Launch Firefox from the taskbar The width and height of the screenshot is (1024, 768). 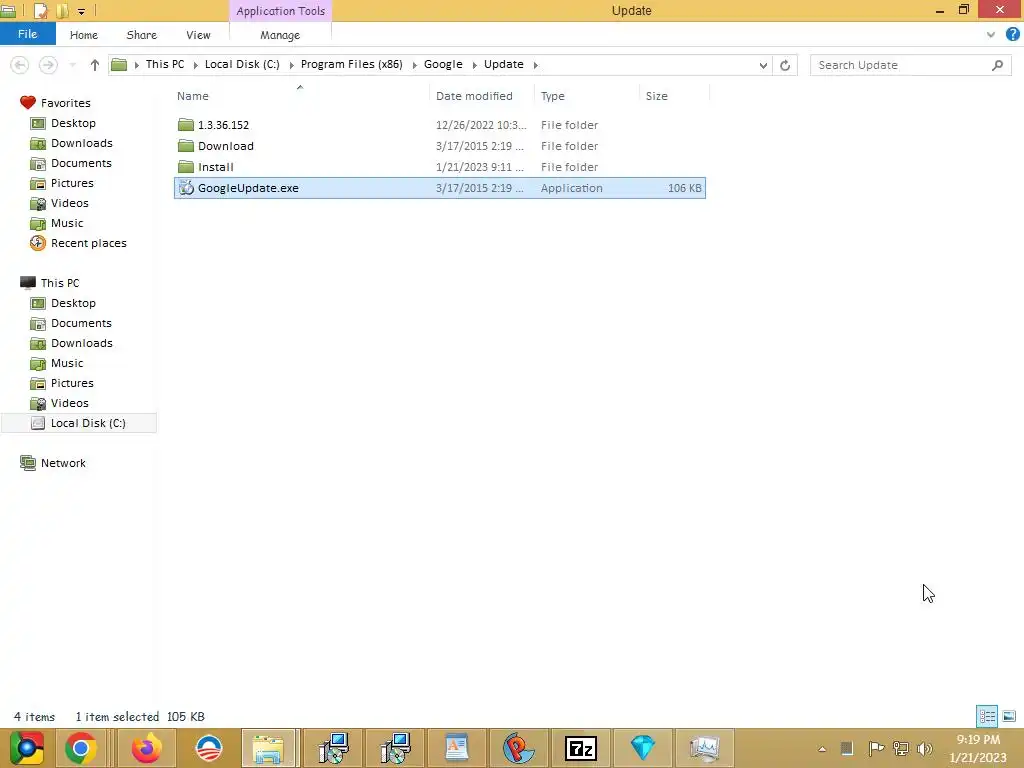click(x=146, y=748)
